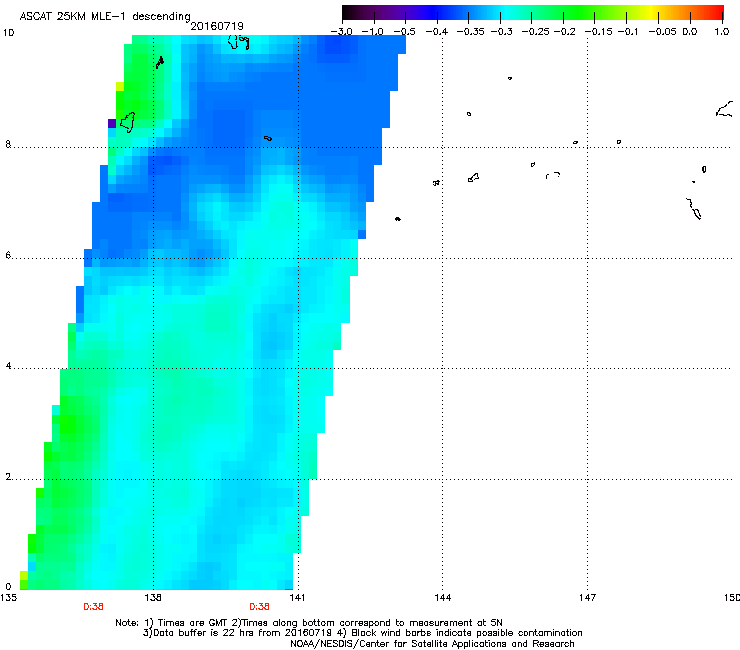Select the -0.1 color scale label
Viewport: 740px width, 650px height.
click(628, 32)
